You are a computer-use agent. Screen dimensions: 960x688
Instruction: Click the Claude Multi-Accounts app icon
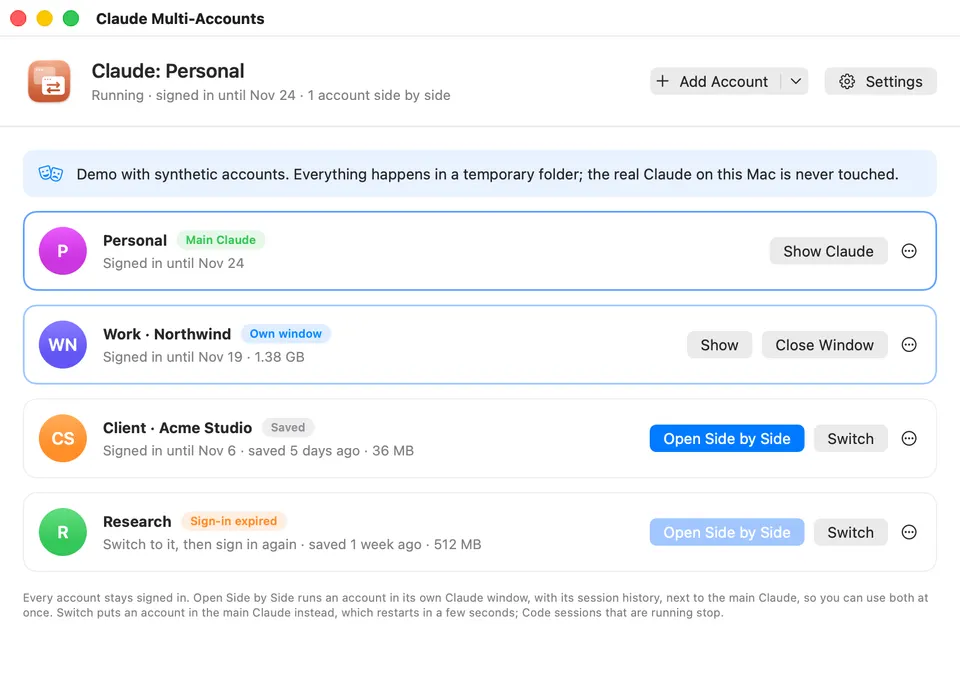click(x=49, y=81)
